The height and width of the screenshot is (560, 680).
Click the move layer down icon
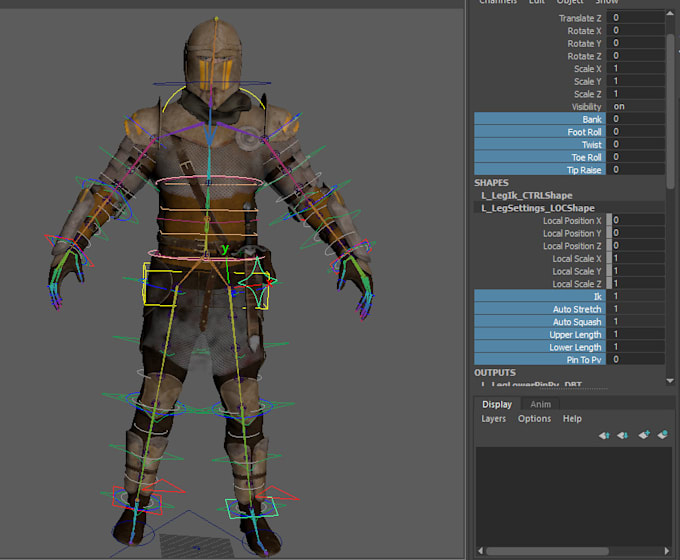pos(622,435)
